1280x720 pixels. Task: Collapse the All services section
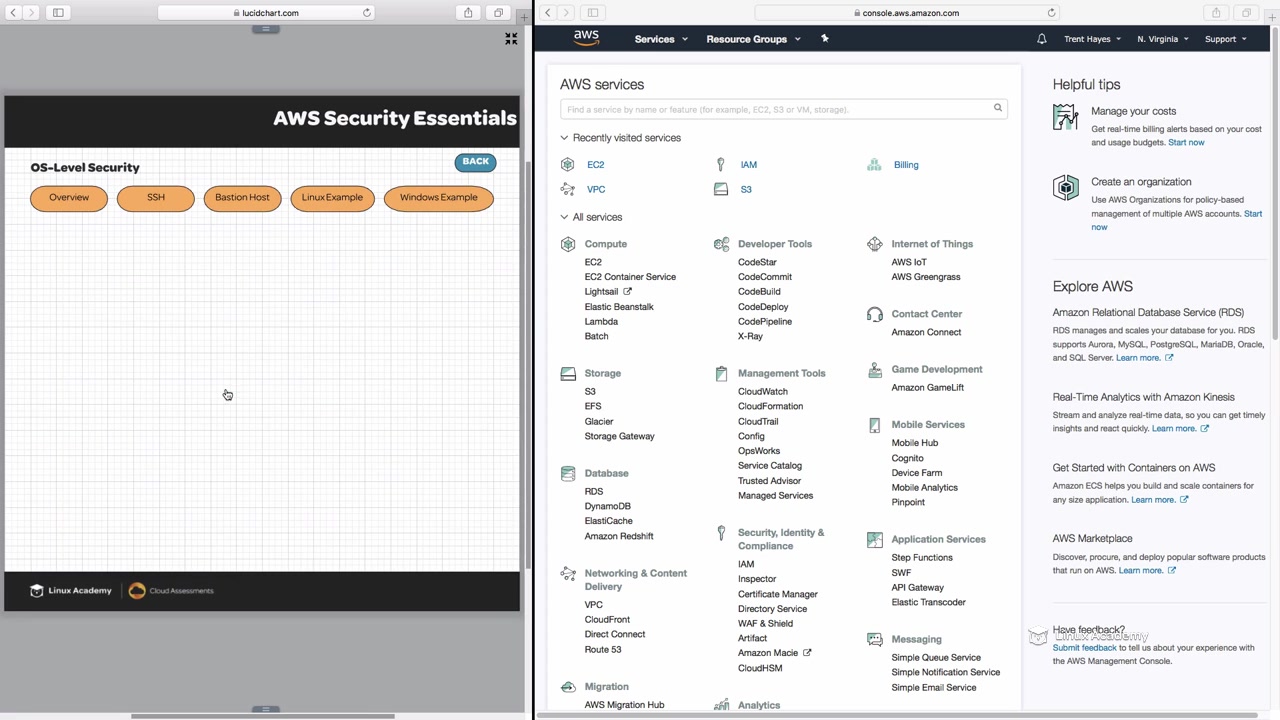point(564,217)
